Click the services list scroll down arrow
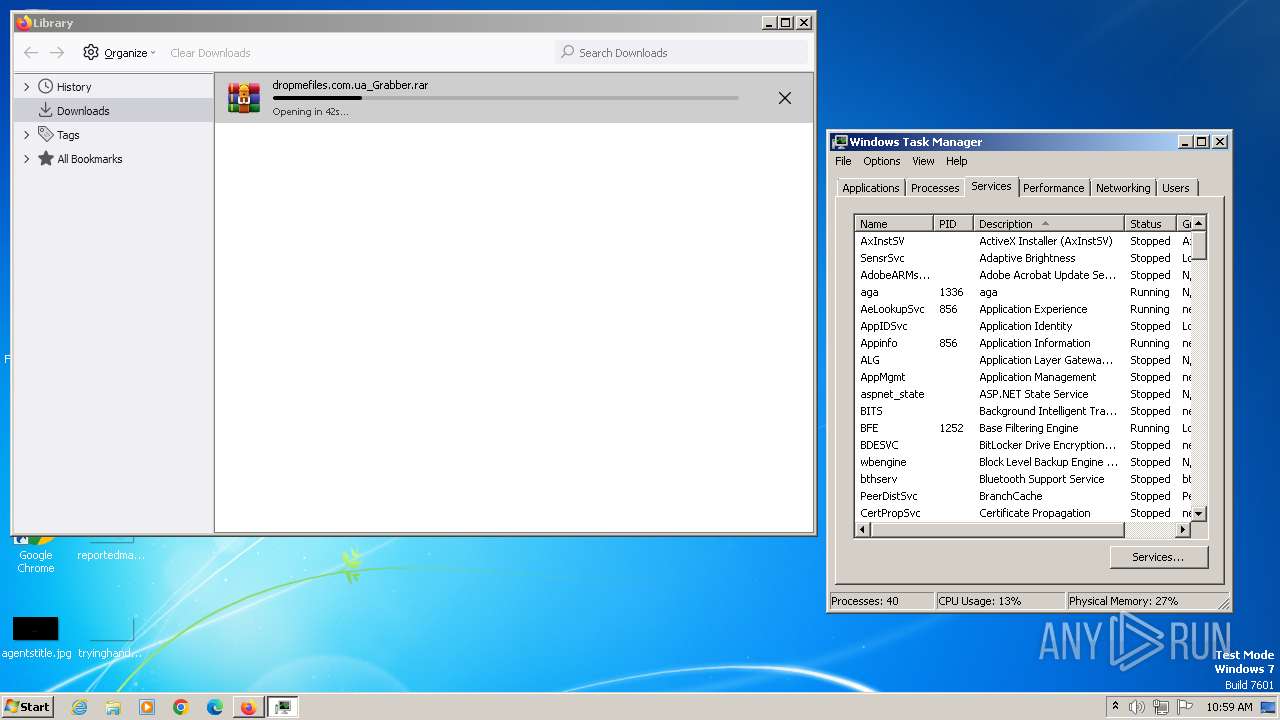The width and height of the screenshot is (1280, 720). point(1199,514)
